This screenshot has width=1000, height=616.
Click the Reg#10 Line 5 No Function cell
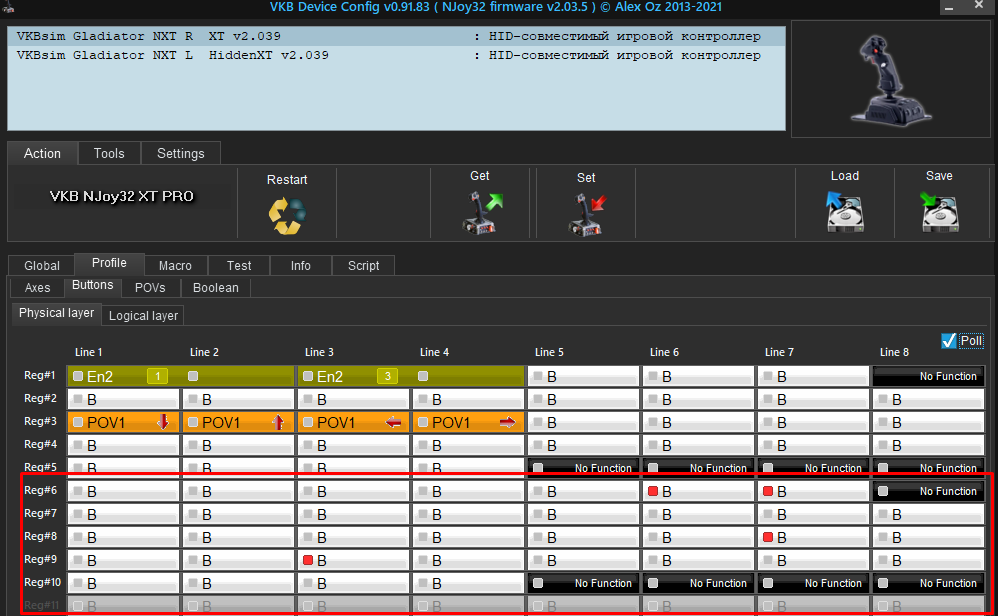584,583
